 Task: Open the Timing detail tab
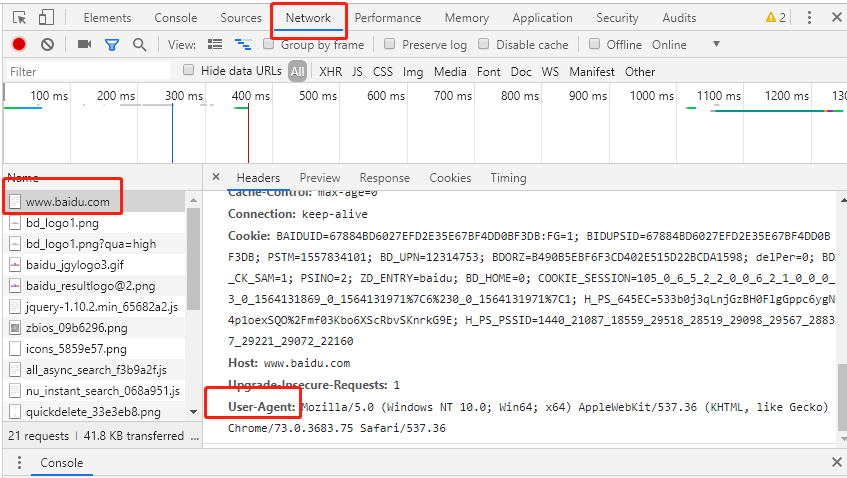tap(508, 178)
